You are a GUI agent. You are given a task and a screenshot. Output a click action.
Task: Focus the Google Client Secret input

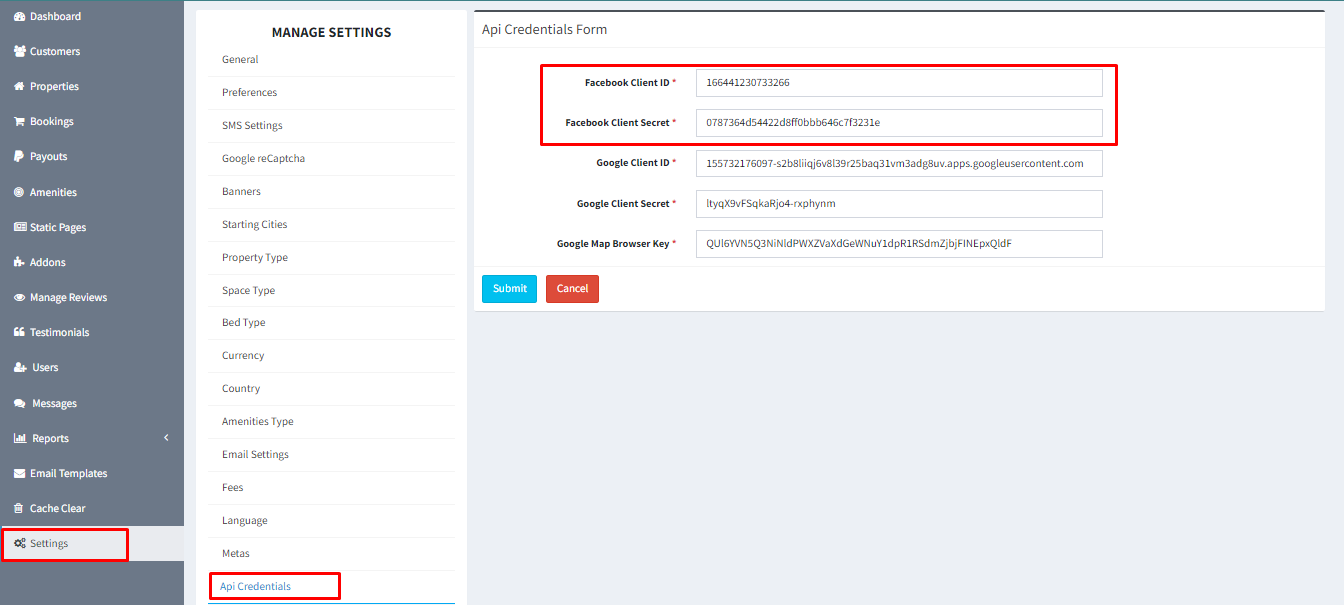click(x=898, y=204)
